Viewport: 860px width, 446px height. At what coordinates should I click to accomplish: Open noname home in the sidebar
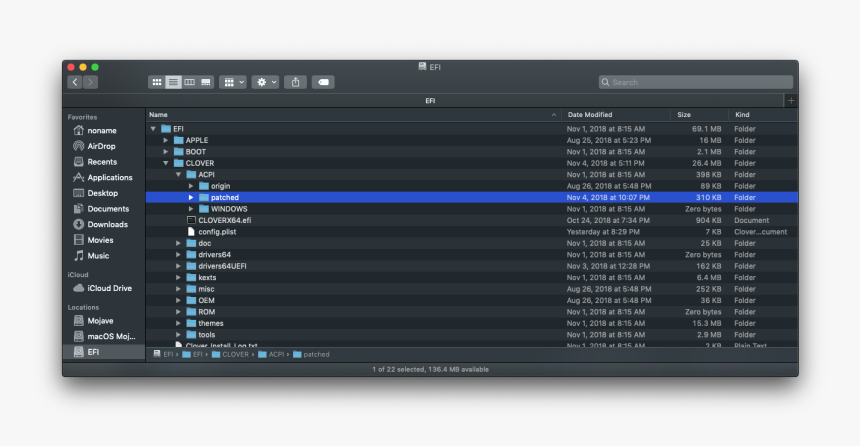104,131
